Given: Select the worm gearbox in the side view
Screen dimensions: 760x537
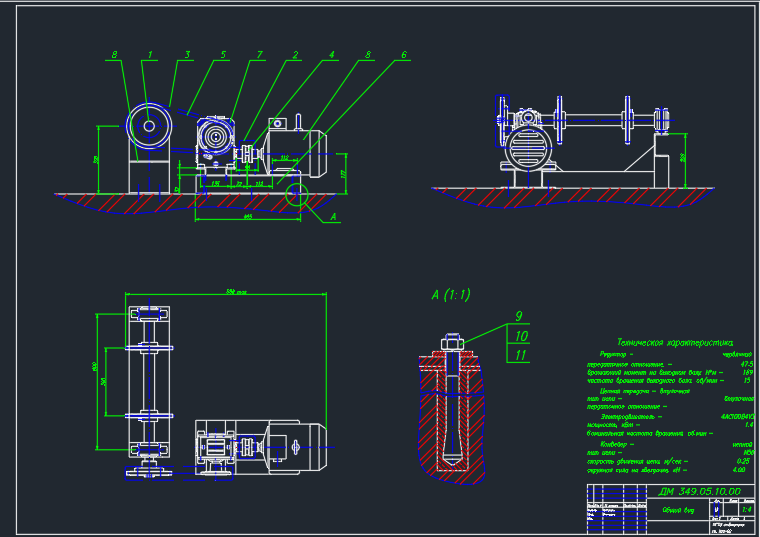Looking at the screenshot, I should [215, 138].
